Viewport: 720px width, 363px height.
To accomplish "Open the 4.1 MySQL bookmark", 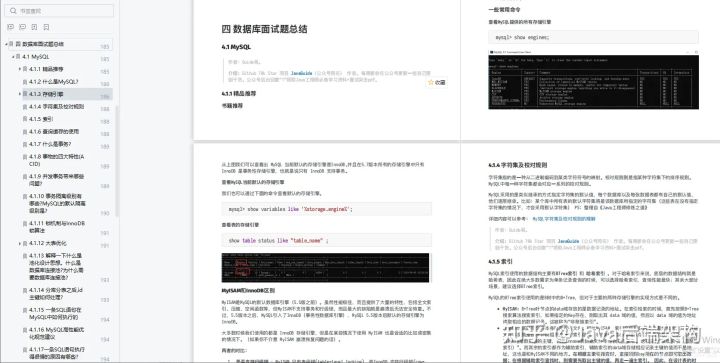I will 35,56.
